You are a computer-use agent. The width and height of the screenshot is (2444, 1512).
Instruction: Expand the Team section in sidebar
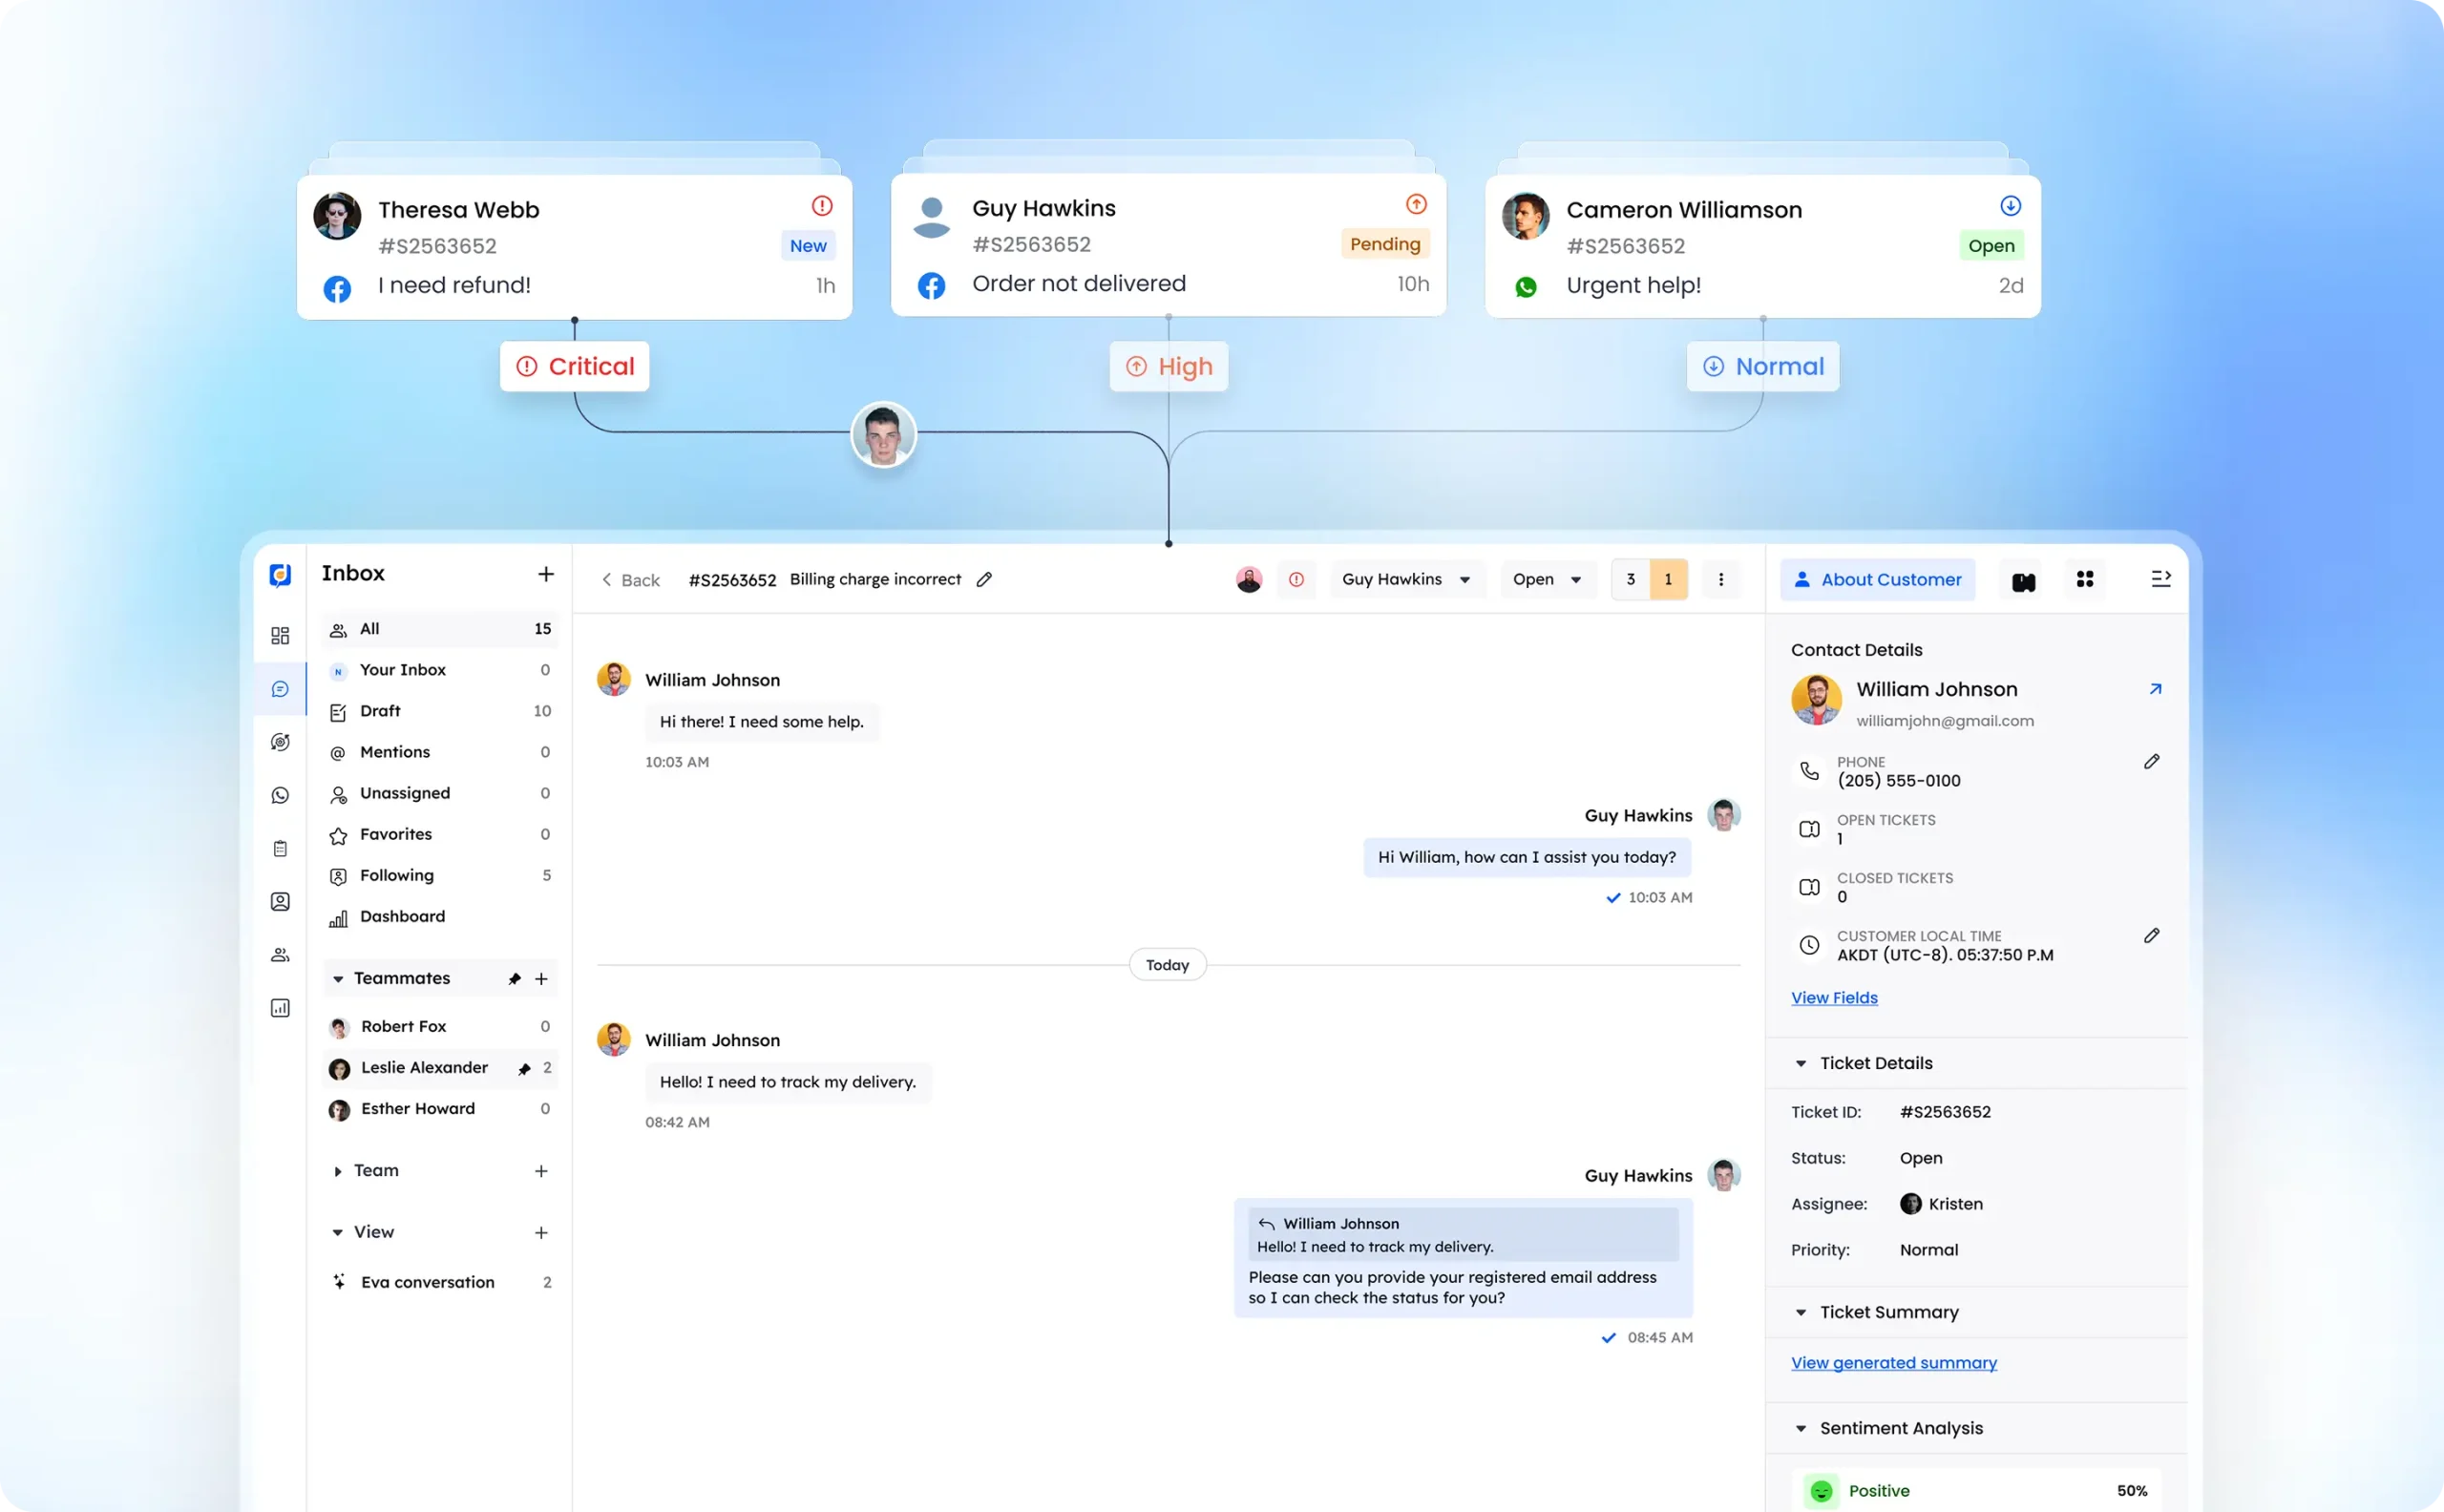point(339,1171)
